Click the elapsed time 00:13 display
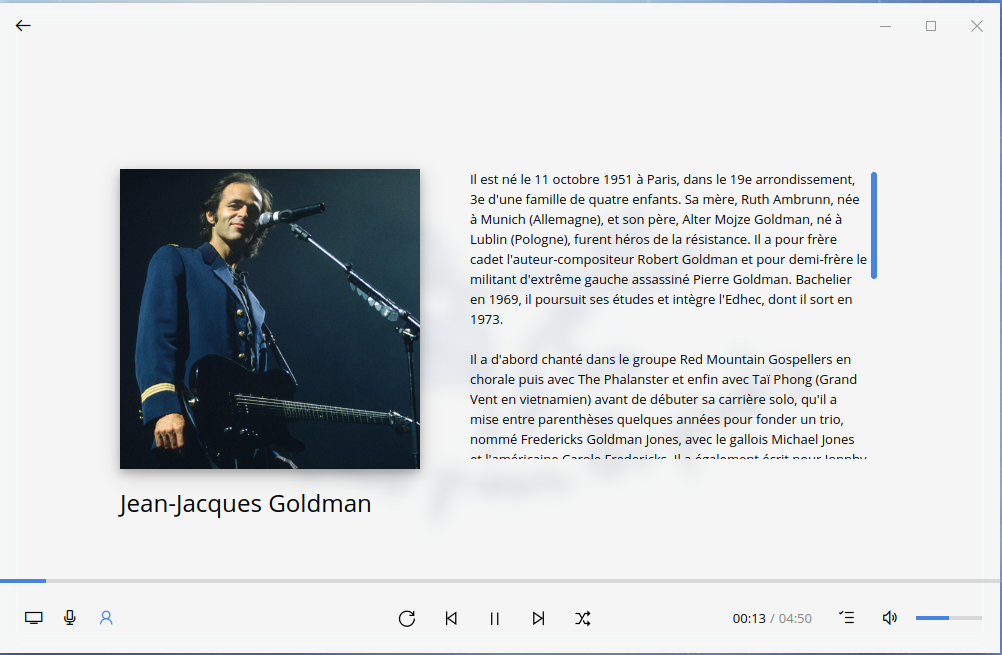This screenshot has height=655, width=1002. (x=748, y=619)
